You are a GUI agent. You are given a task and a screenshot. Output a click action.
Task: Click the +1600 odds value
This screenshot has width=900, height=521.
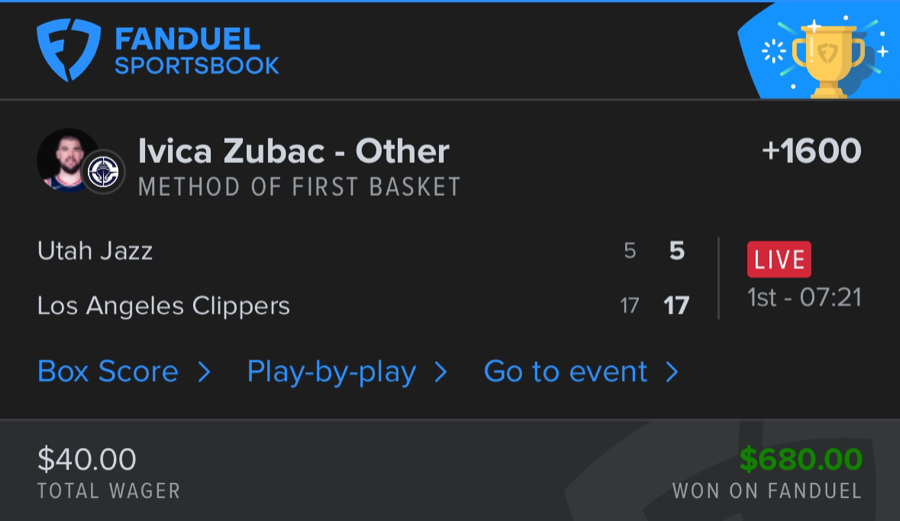click(x=811, y=151)
